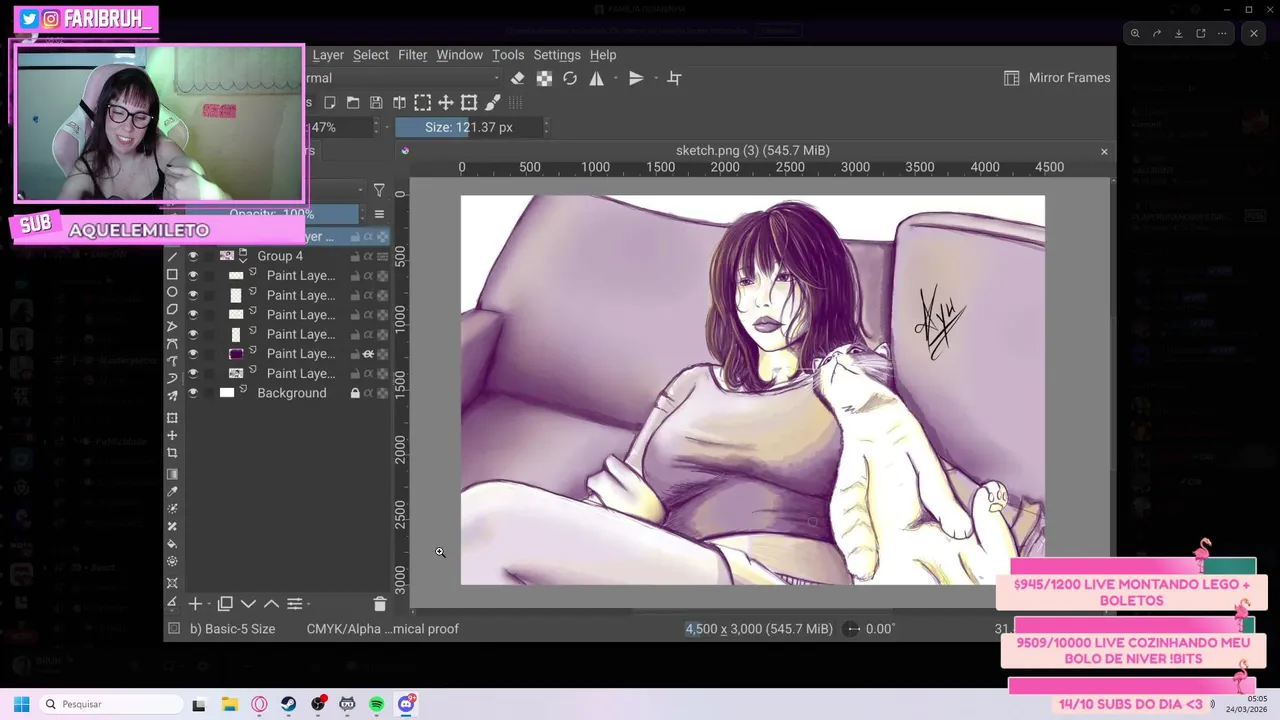Close the sketch.png document tab
Image resolution: width=1280 pixels, height=720 pixels.
tap(1104, 151)
